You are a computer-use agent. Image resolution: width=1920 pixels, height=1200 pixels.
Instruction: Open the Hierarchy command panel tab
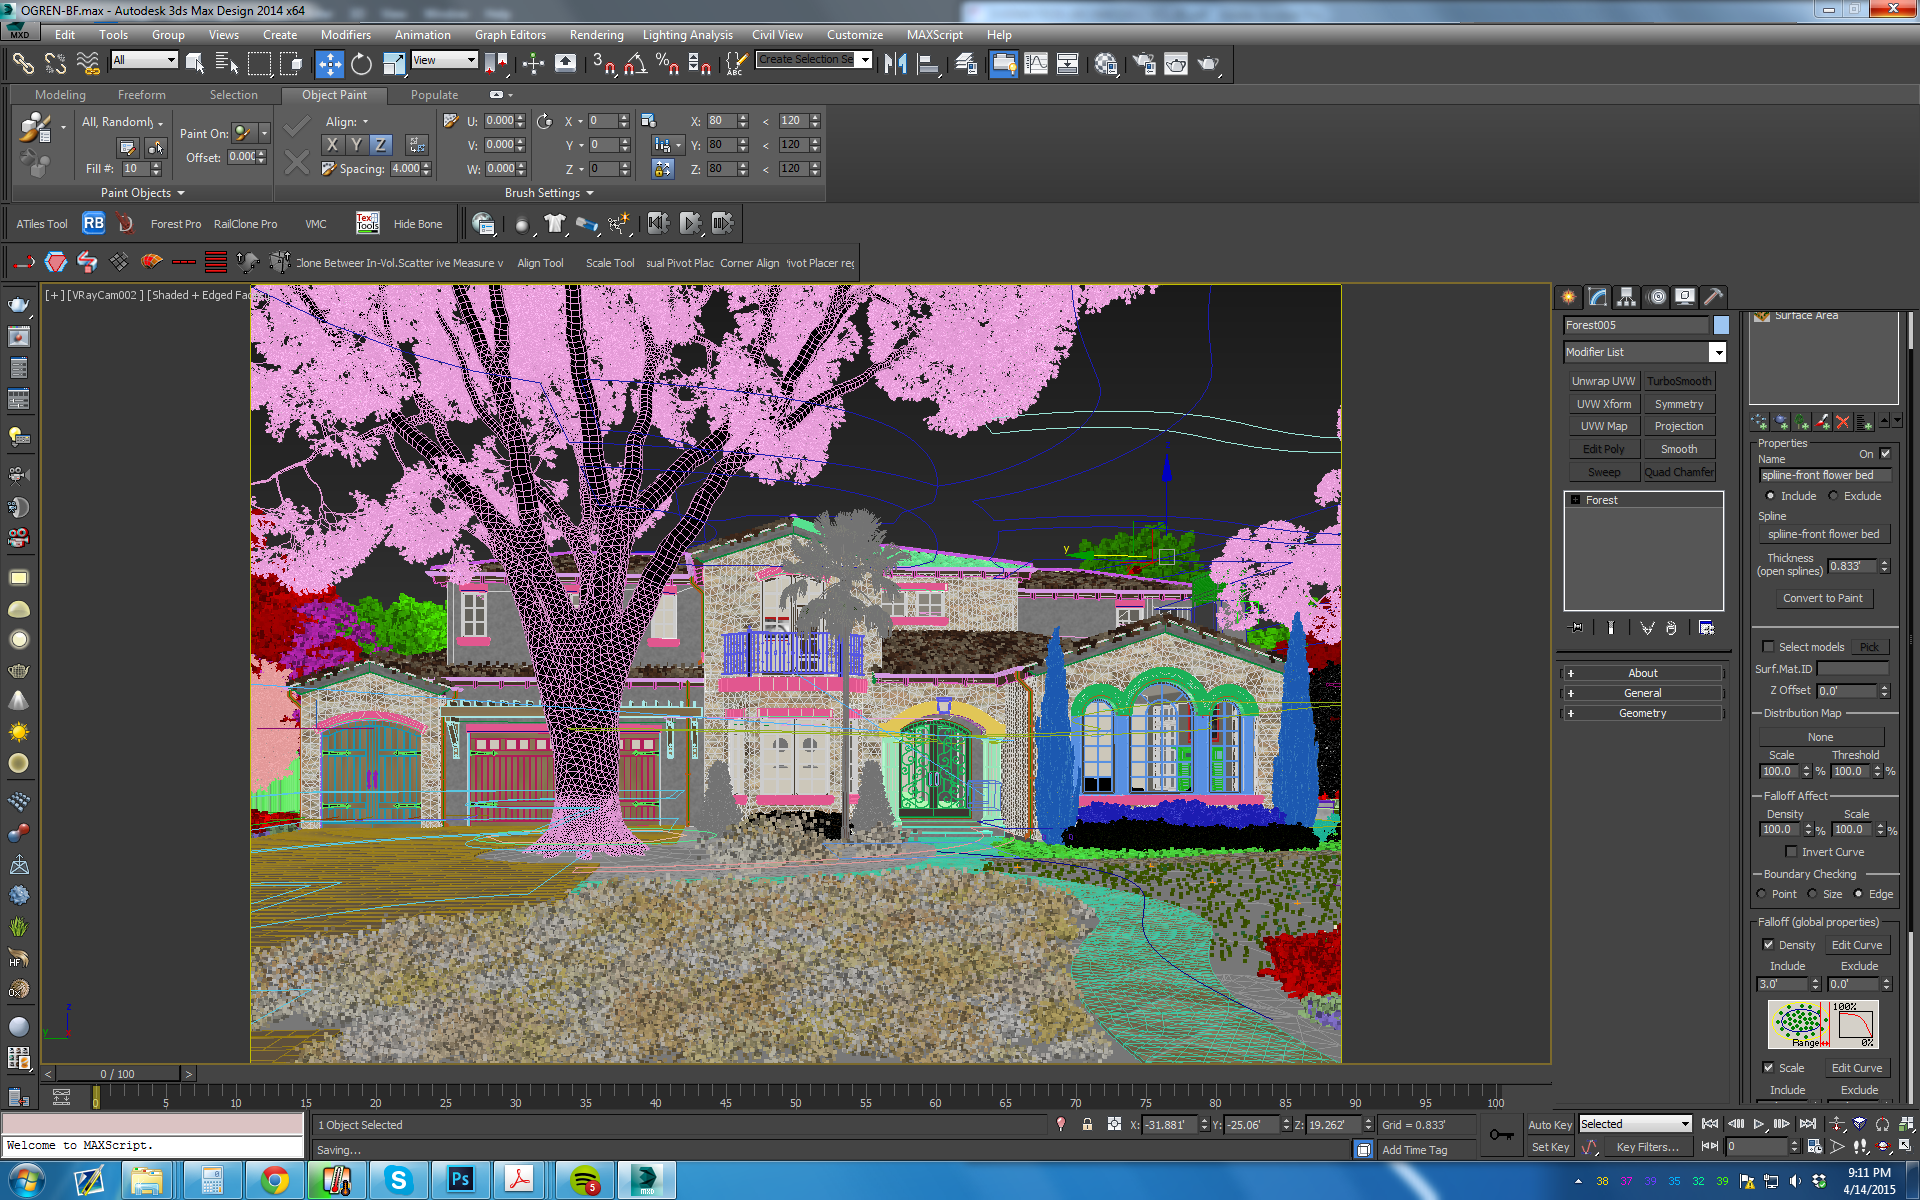(1626, 297)
